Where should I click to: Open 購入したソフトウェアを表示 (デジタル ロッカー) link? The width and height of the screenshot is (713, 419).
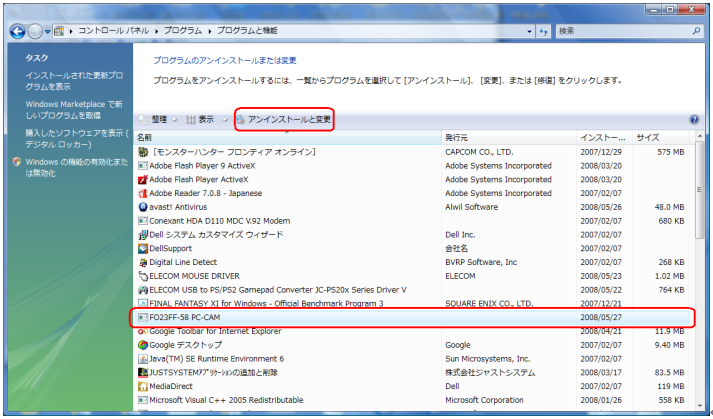click(x=76, y=139)
